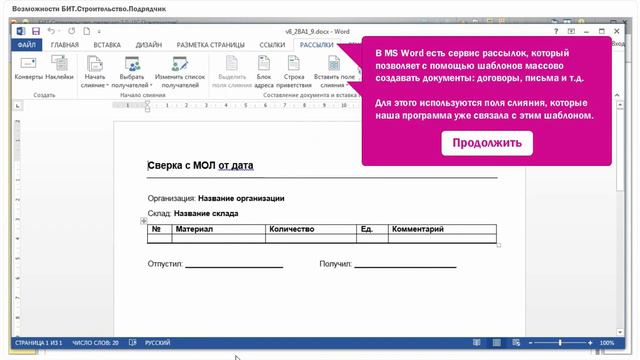The height and width of the screenshot is (360, 640).
Task: Click the line after Получил
Action: tap(405, 266)
